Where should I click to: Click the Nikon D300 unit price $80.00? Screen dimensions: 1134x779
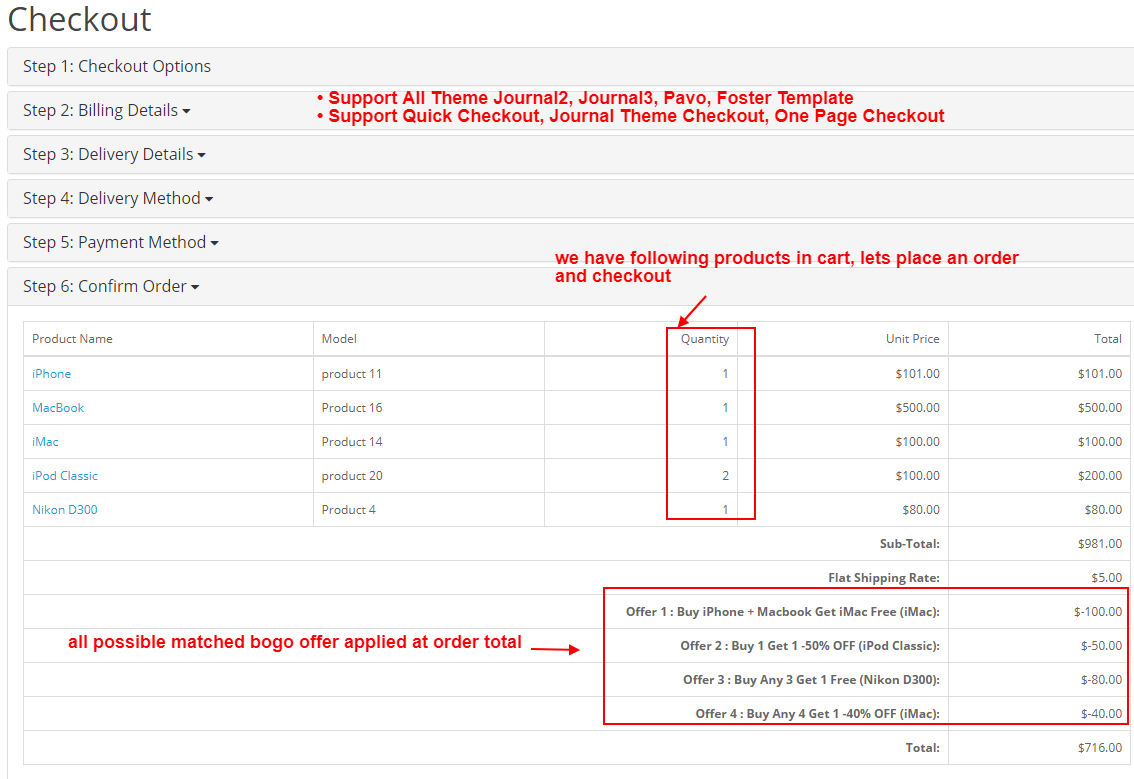[x=921, y=510]
